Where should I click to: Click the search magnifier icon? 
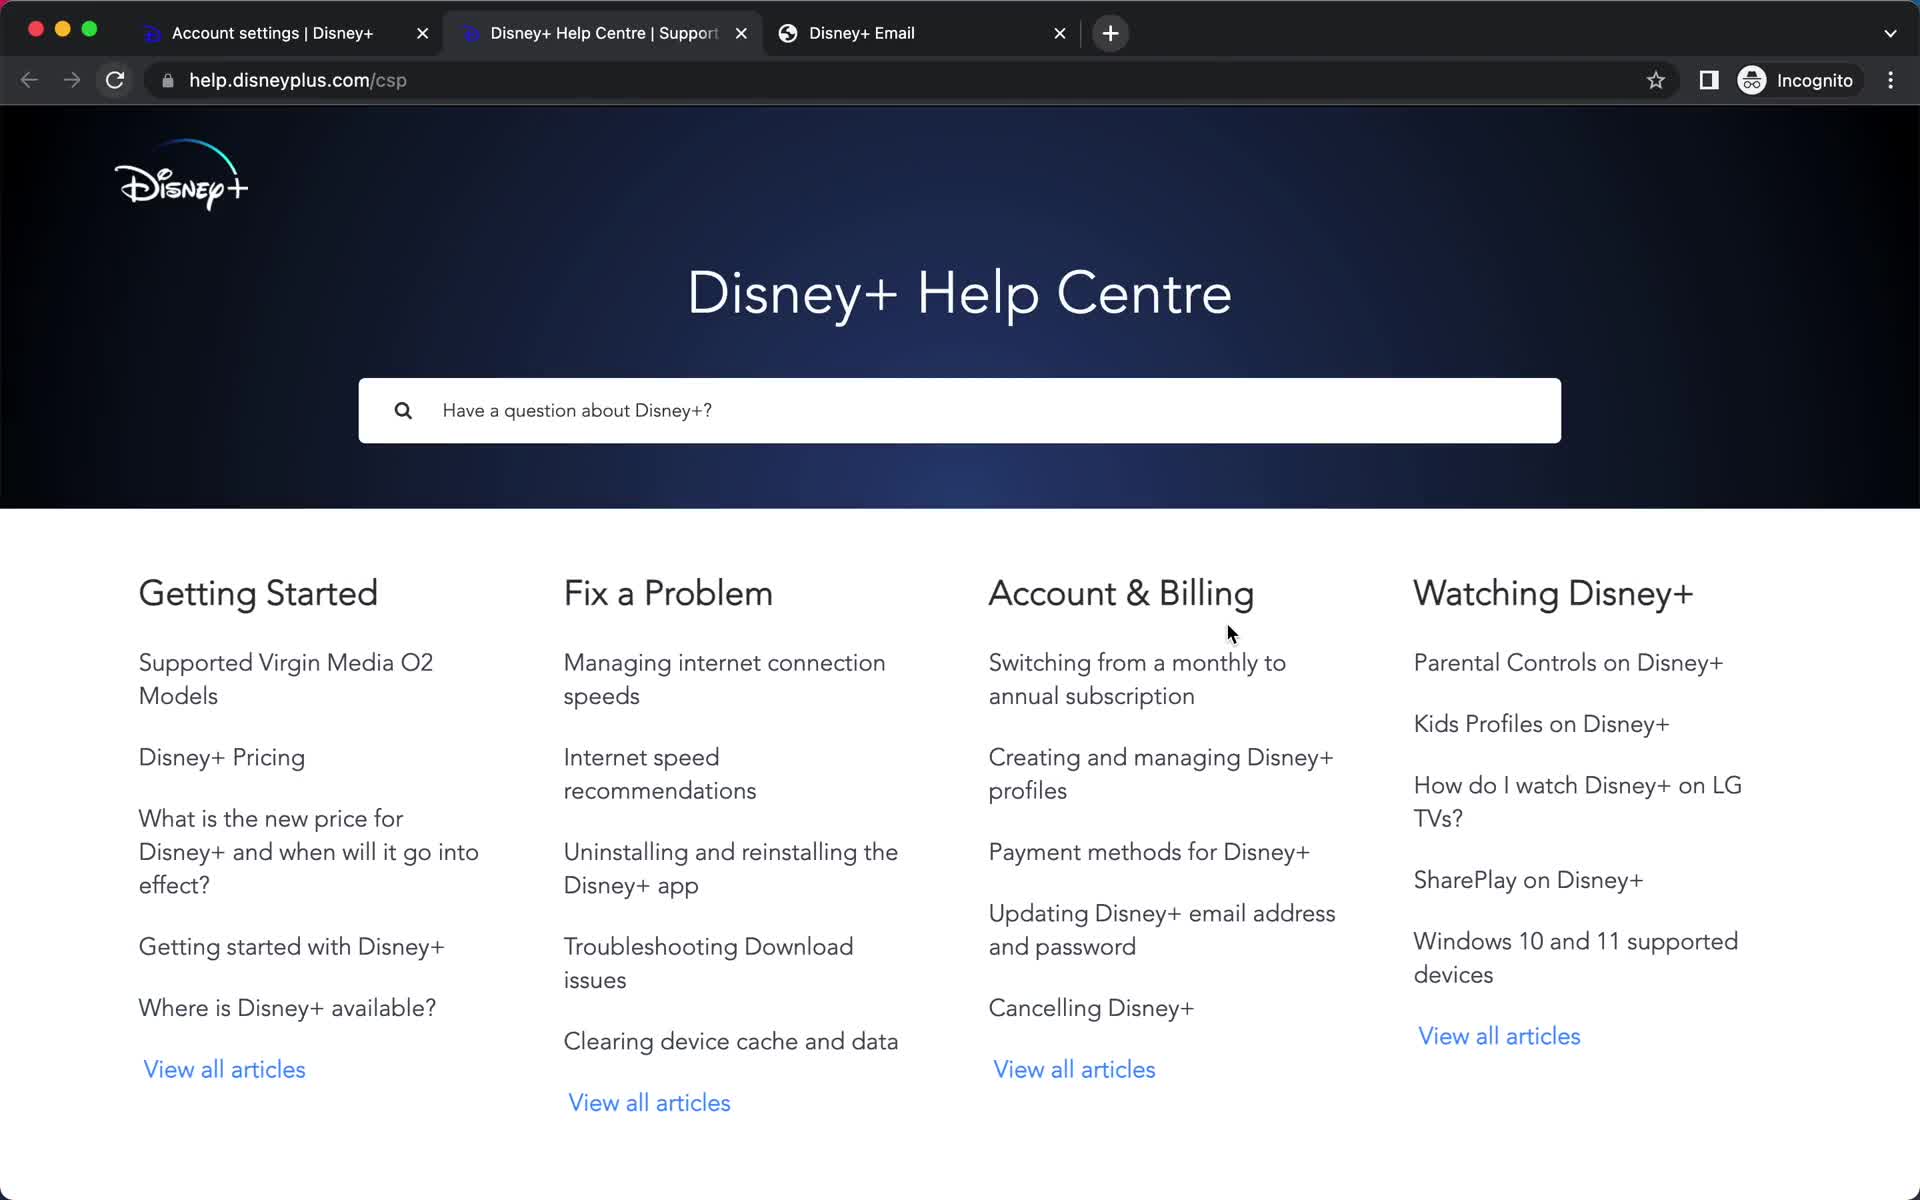403,411
